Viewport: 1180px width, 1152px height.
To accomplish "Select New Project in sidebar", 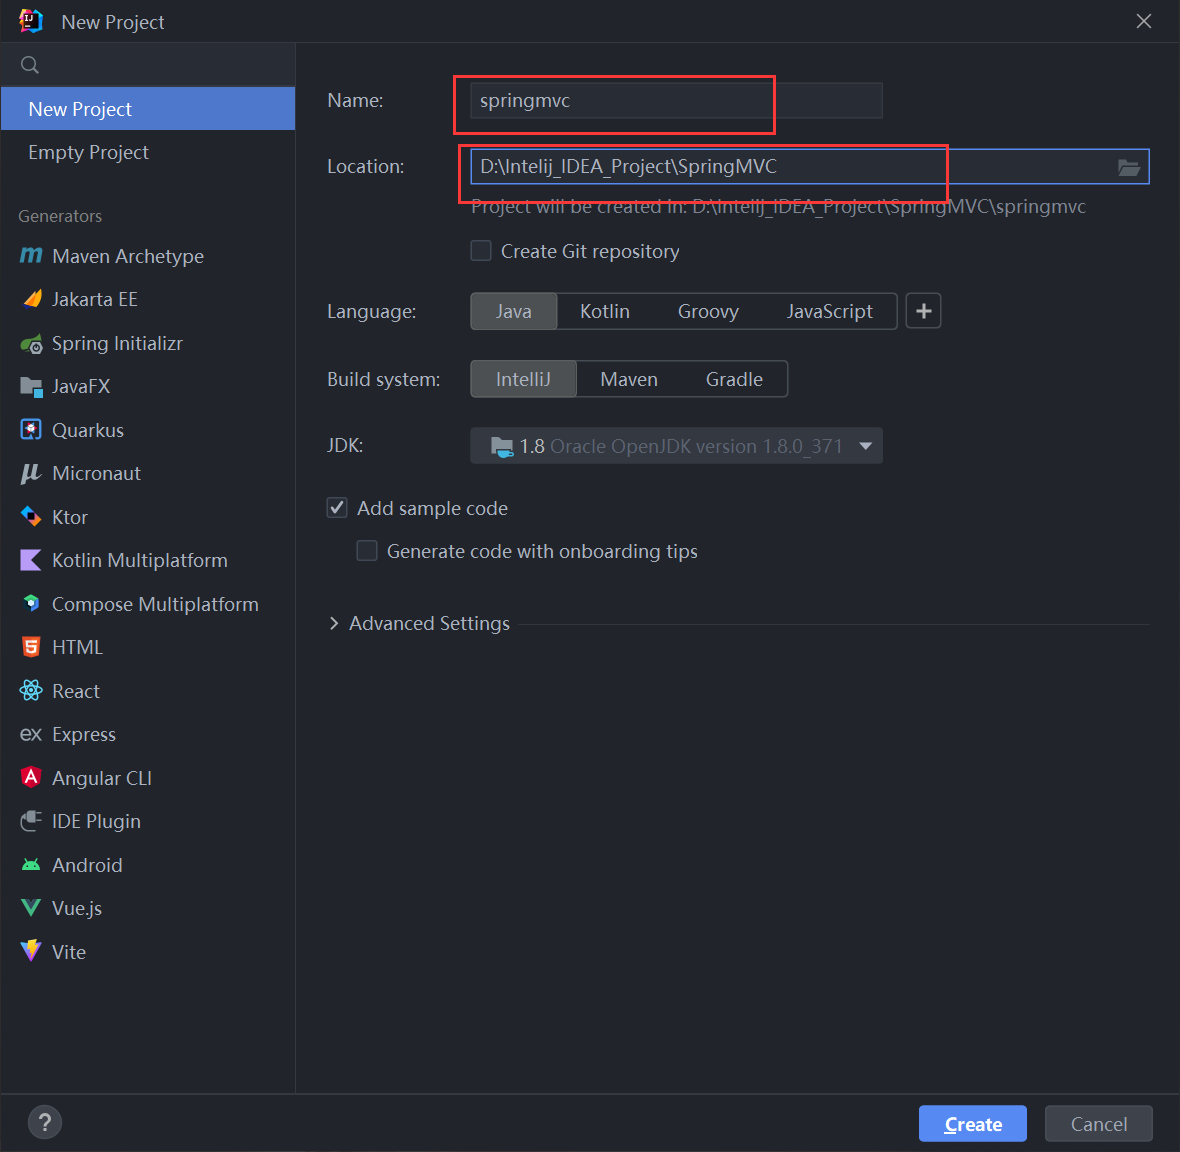I will point(148,108).
